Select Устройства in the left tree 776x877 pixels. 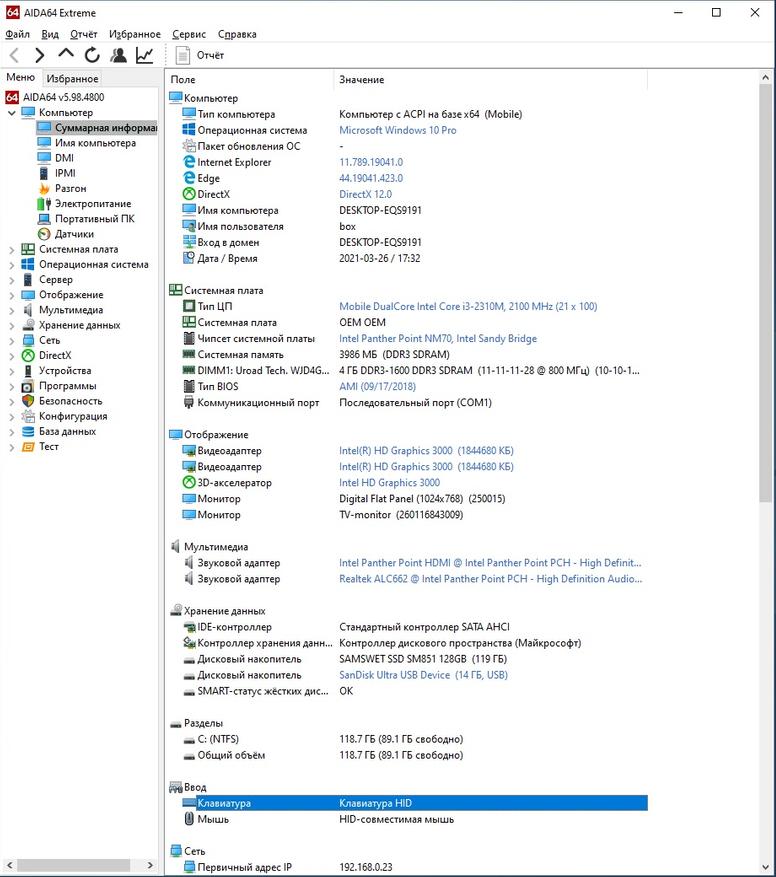point(65,370)
